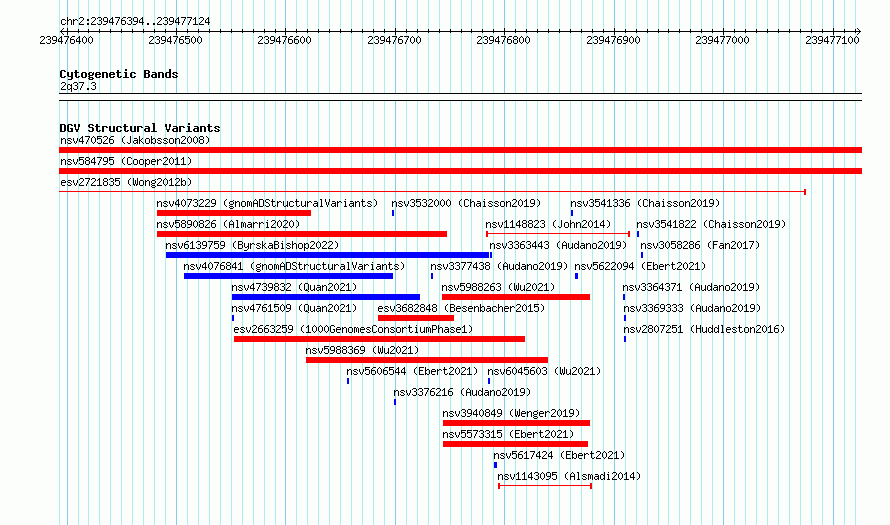
Task: Open nsv2807251 (Huddleston2016) label
Action: (704, 329)
